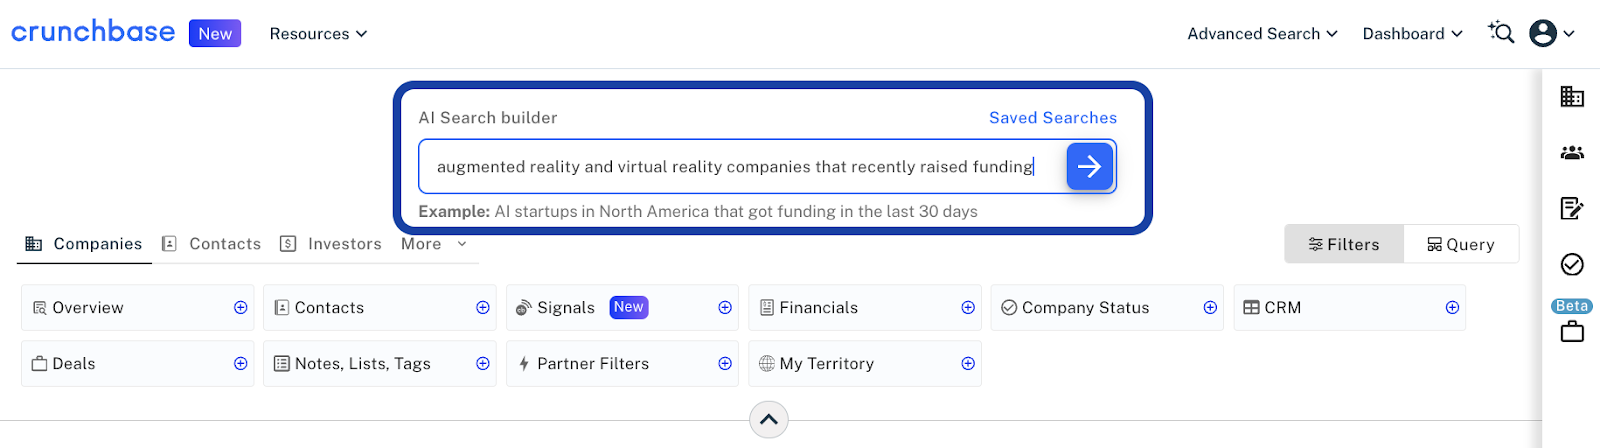Image resolution: width=1600 pixels, height=448 pixels.
Task: Open people icon in right sidebar
Action: 1572,152
